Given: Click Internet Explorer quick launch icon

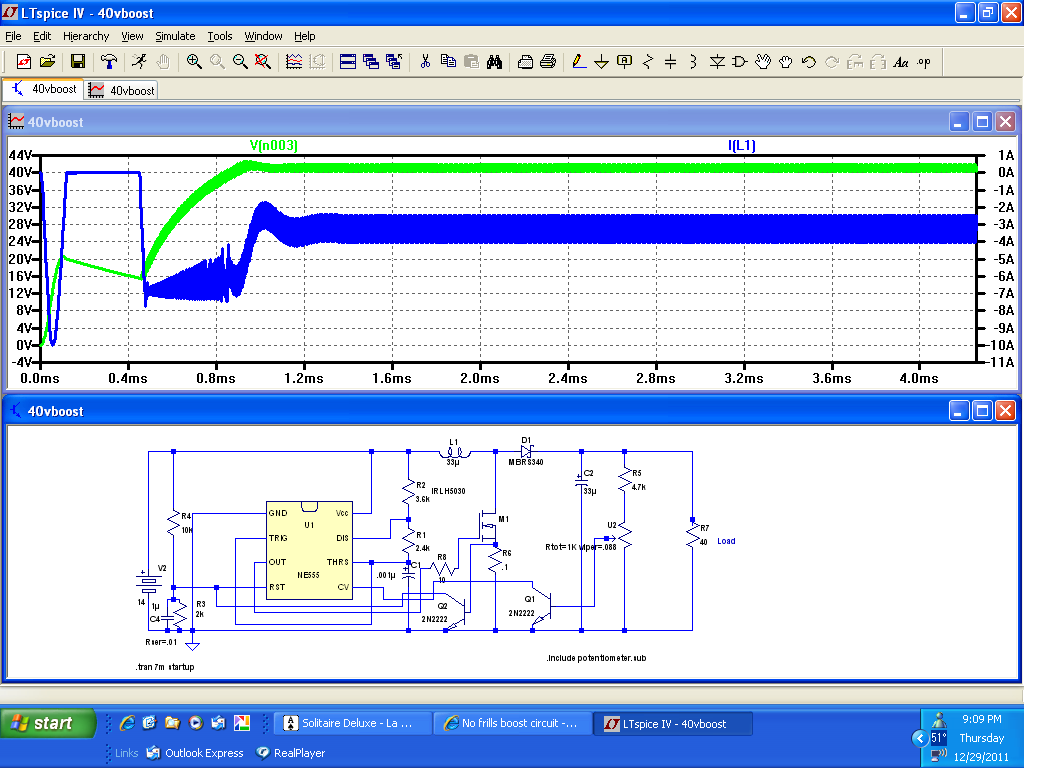Looking at the screenshot, I should pos(127,723).
